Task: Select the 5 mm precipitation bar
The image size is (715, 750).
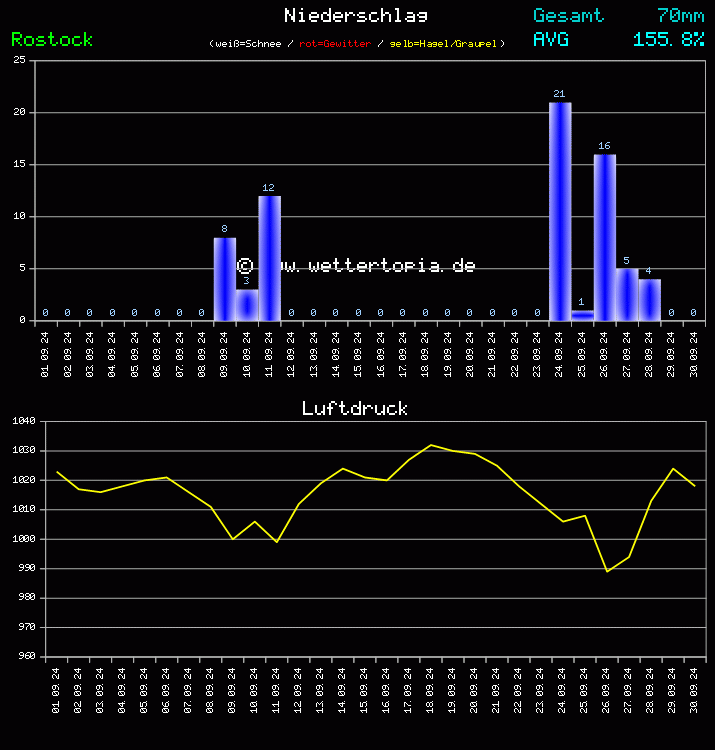Action: click(627, 295)
